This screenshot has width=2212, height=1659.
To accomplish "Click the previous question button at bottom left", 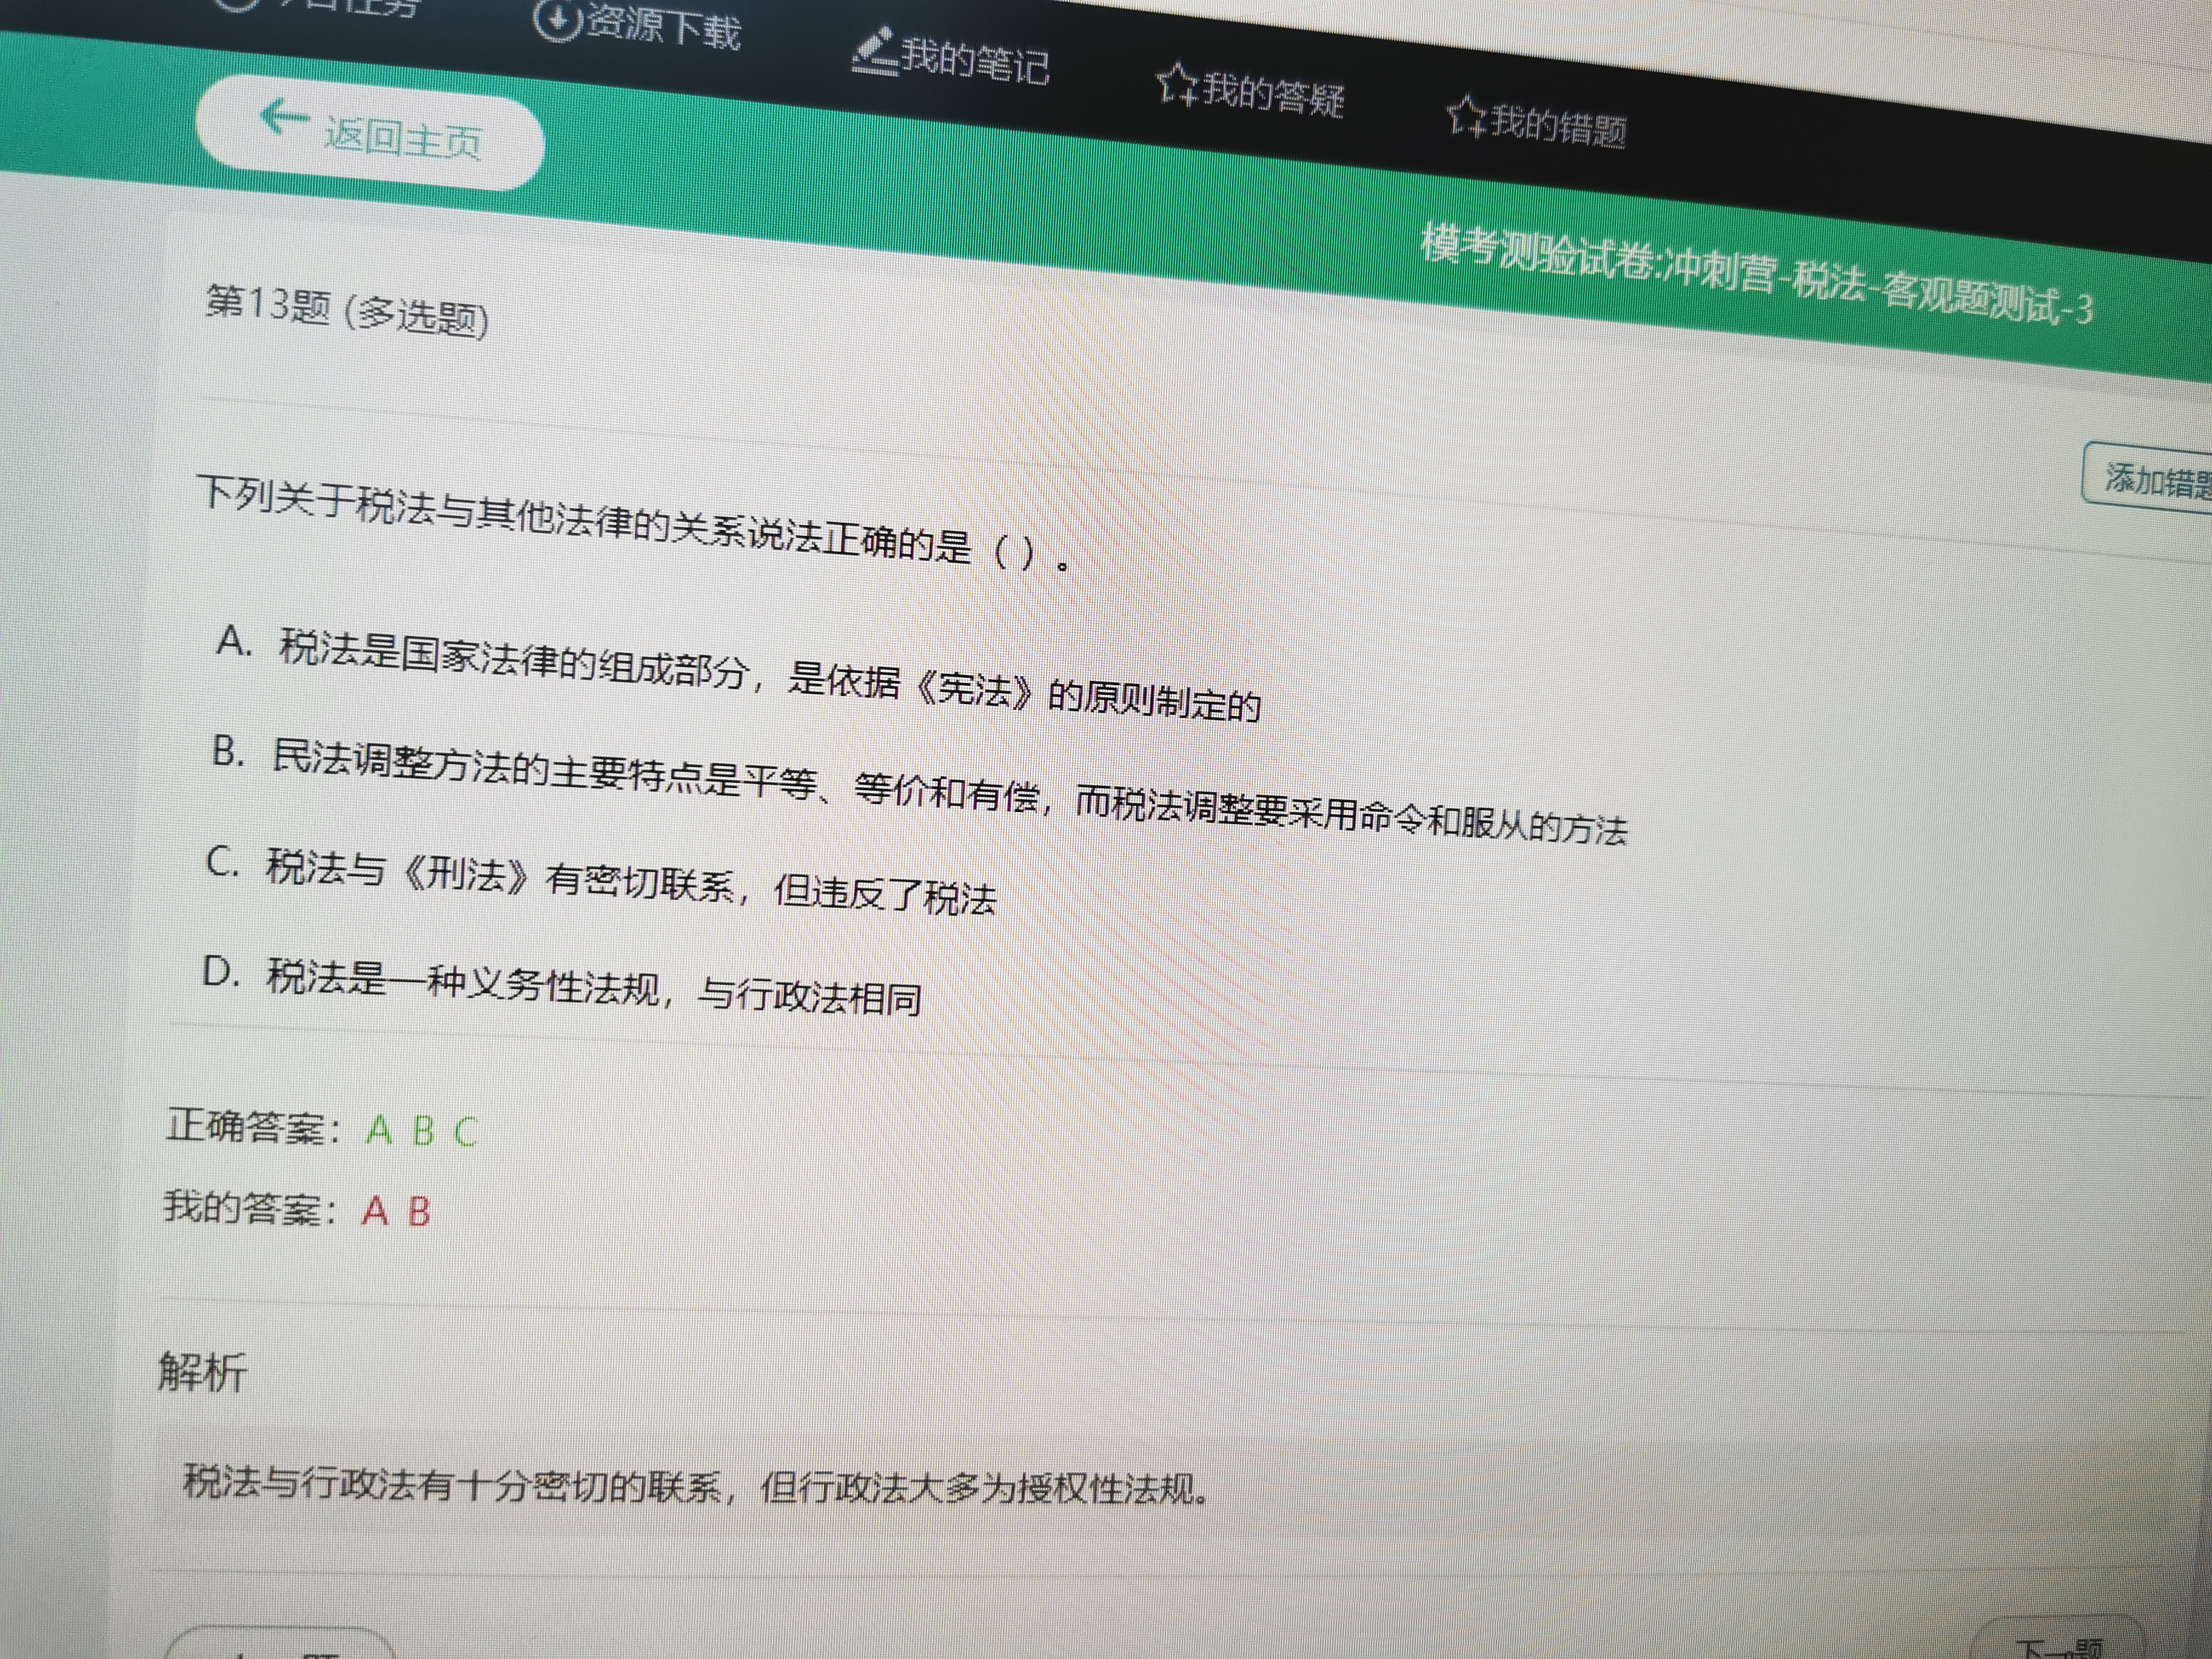I will [280, 1648].
